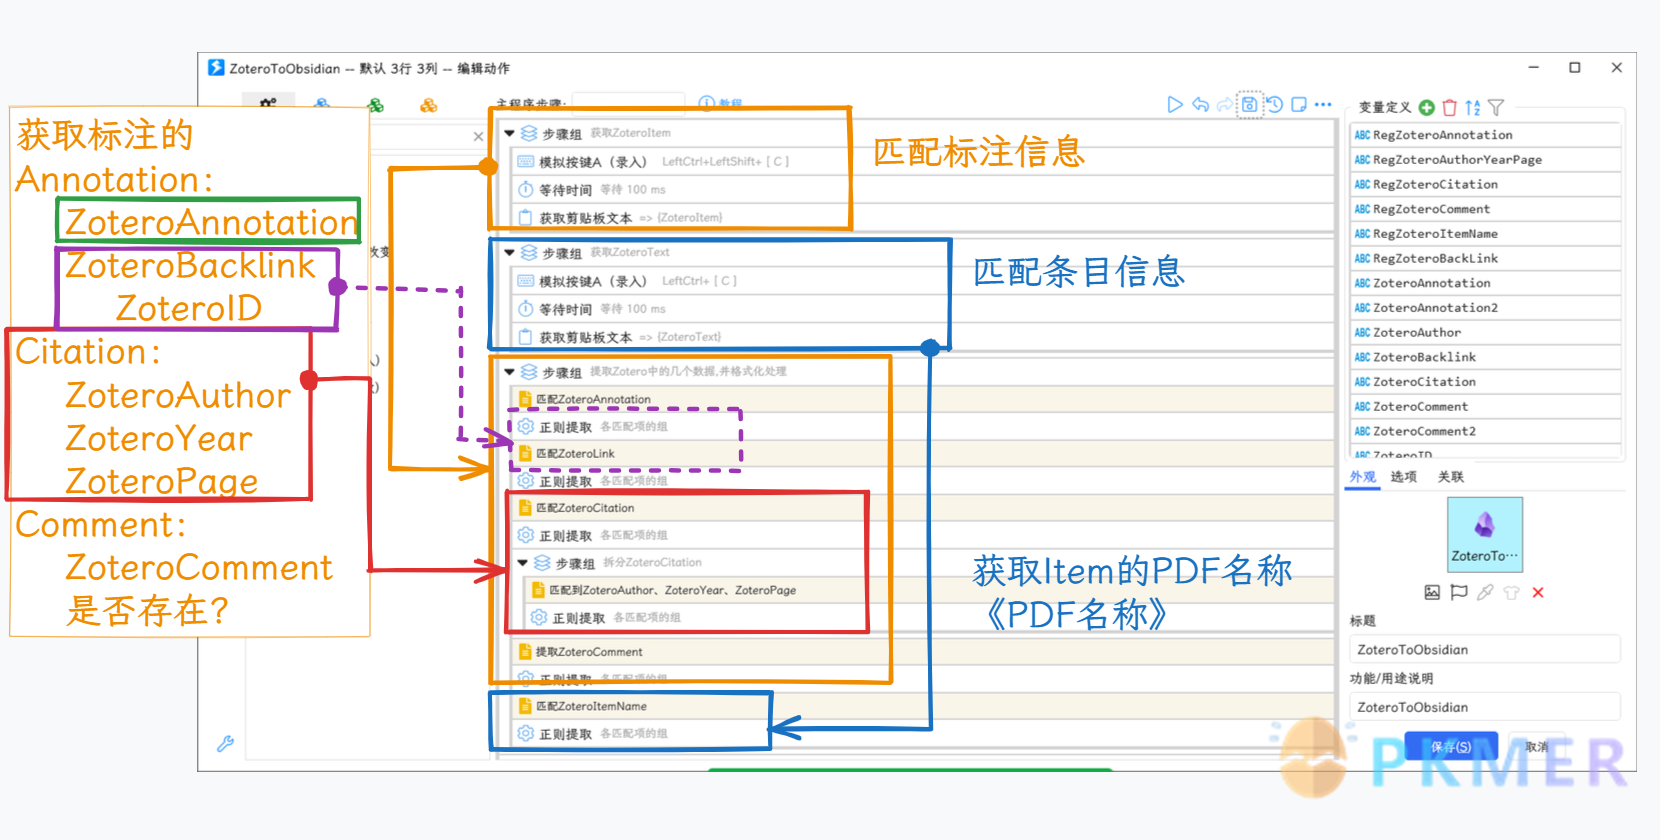Open the sticky note icon
The width and height of the screenshot is (1660, 840).
point(1299,104)
